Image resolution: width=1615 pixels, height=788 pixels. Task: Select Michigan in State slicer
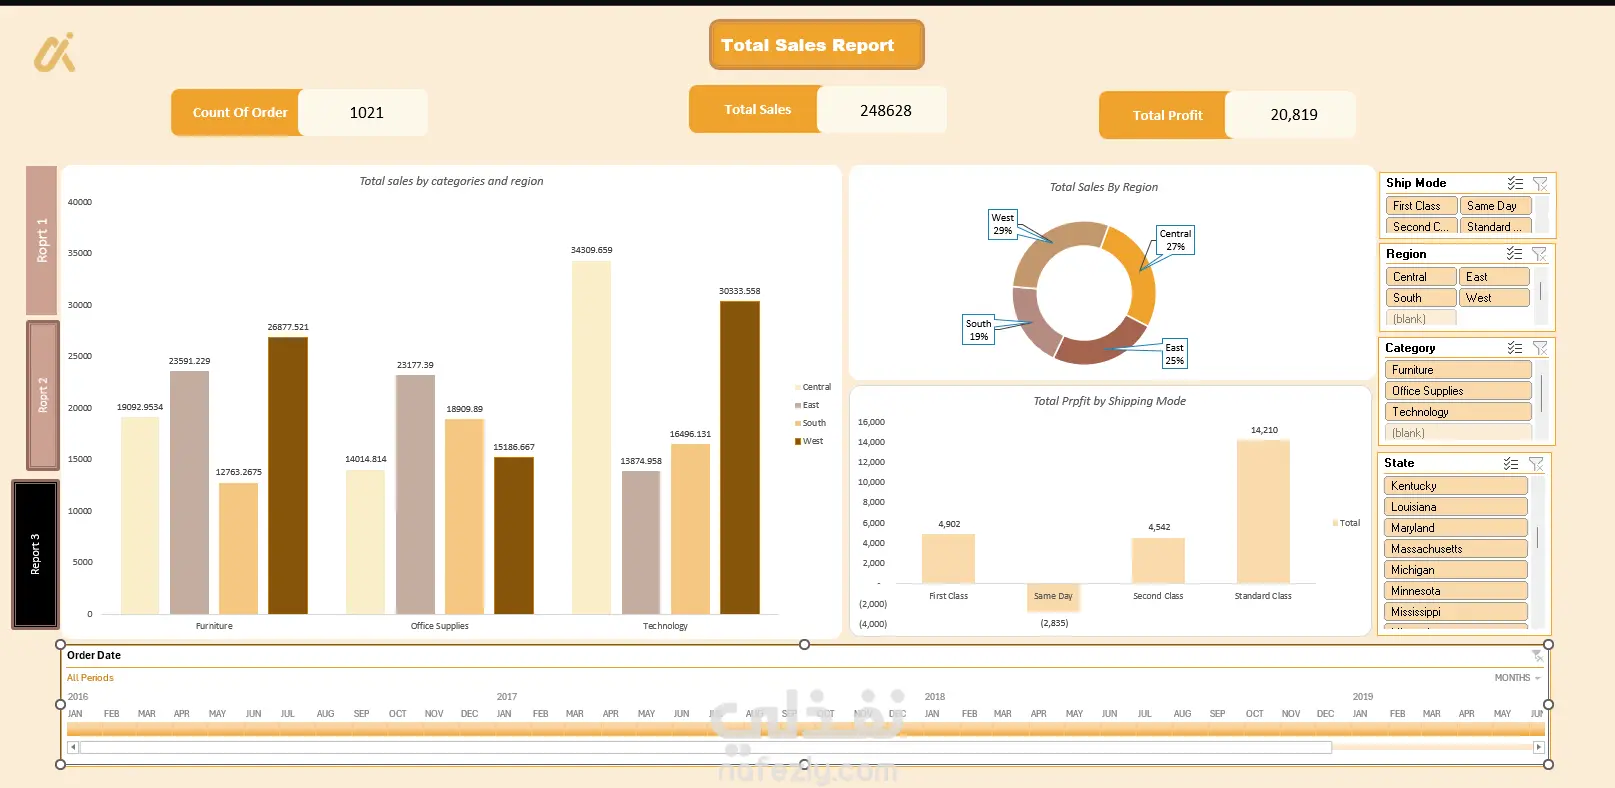(1456, 570)
